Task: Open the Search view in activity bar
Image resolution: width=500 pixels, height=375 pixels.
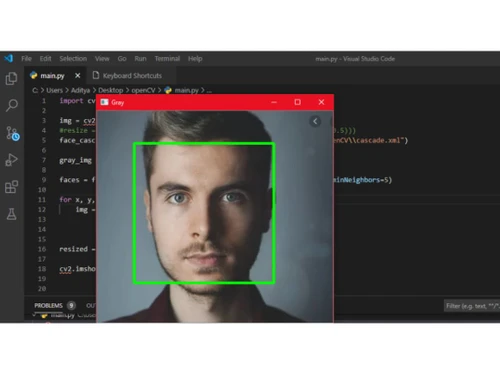Action: pyautogui.click(x=12, y=105)
